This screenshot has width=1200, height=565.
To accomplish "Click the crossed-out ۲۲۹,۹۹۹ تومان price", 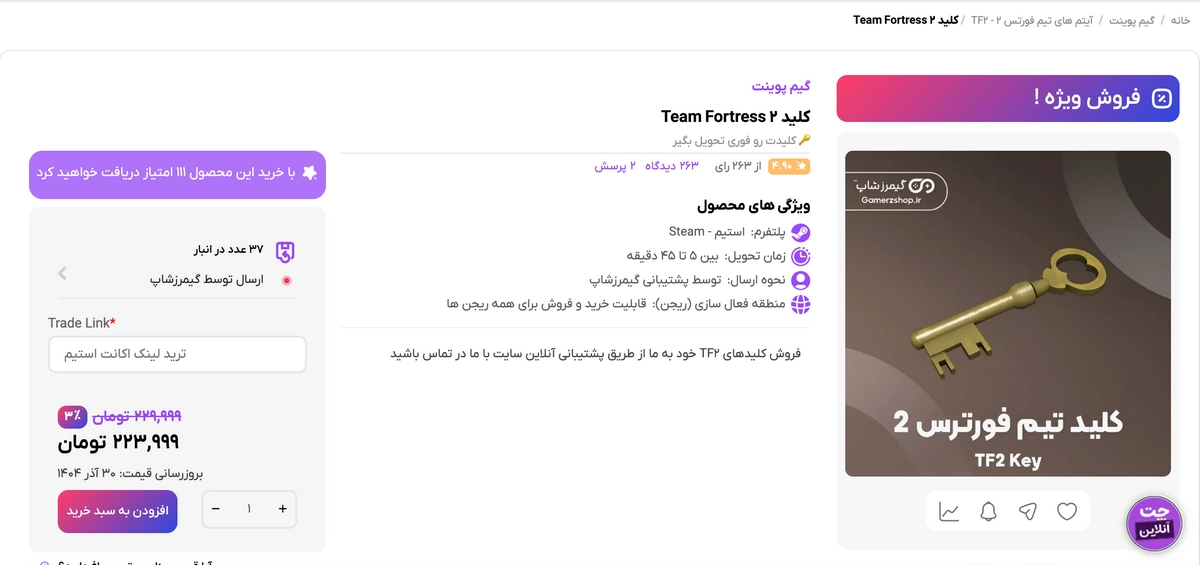I will 136,416.
